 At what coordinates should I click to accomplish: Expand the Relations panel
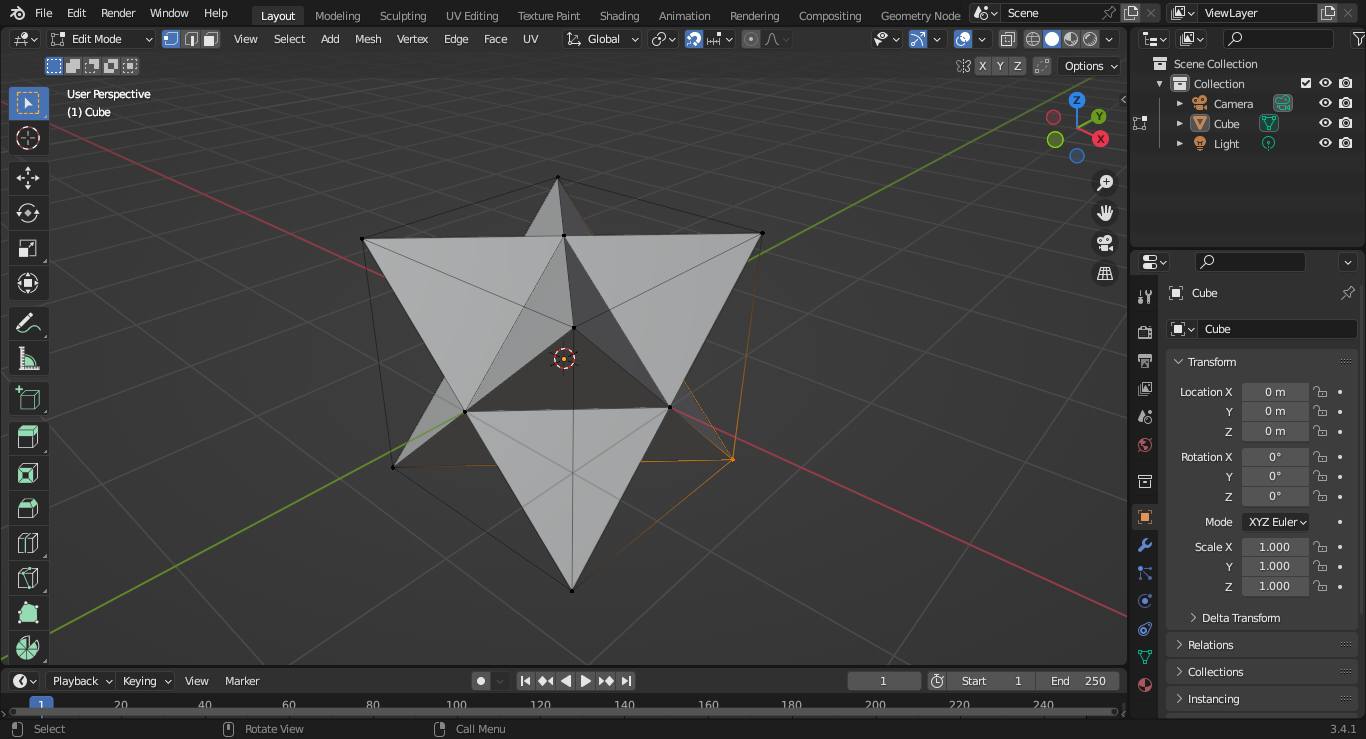point(1210,645)
